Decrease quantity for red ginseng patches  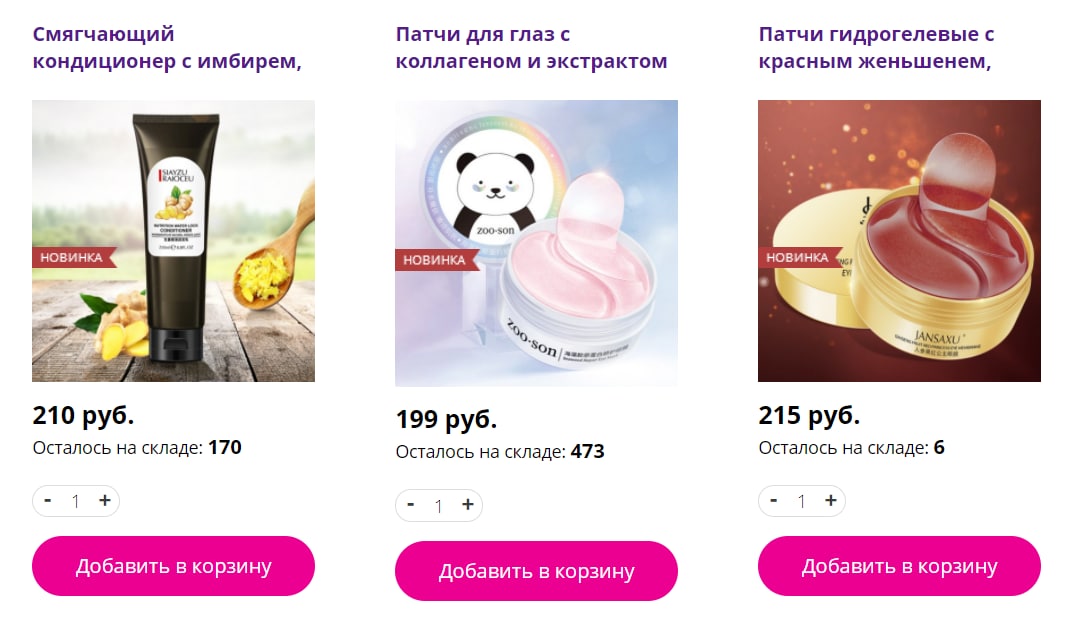click(x=773, y=501)
